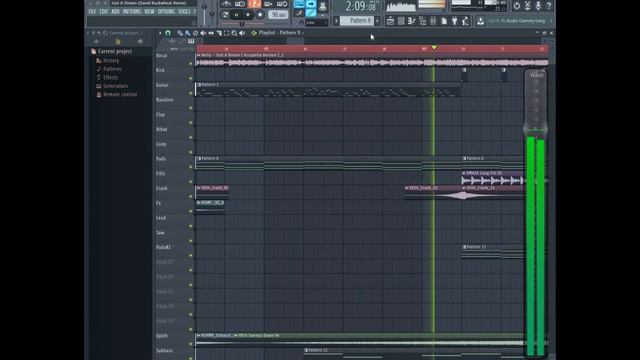Image resolution: width=640 pixels, height=360 pixels.
Task: Mute the Bassline track
Action: point(191,108)
